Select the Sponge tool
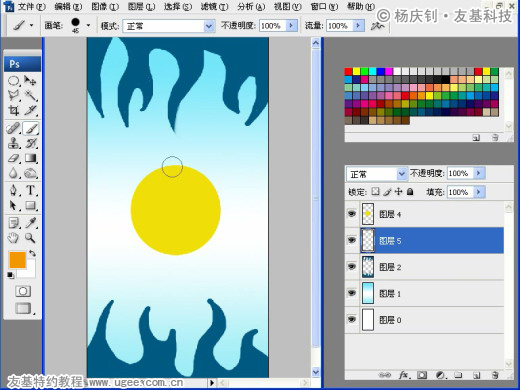Image resolution: width=520 pixels, height=390 pixels. 30,173
